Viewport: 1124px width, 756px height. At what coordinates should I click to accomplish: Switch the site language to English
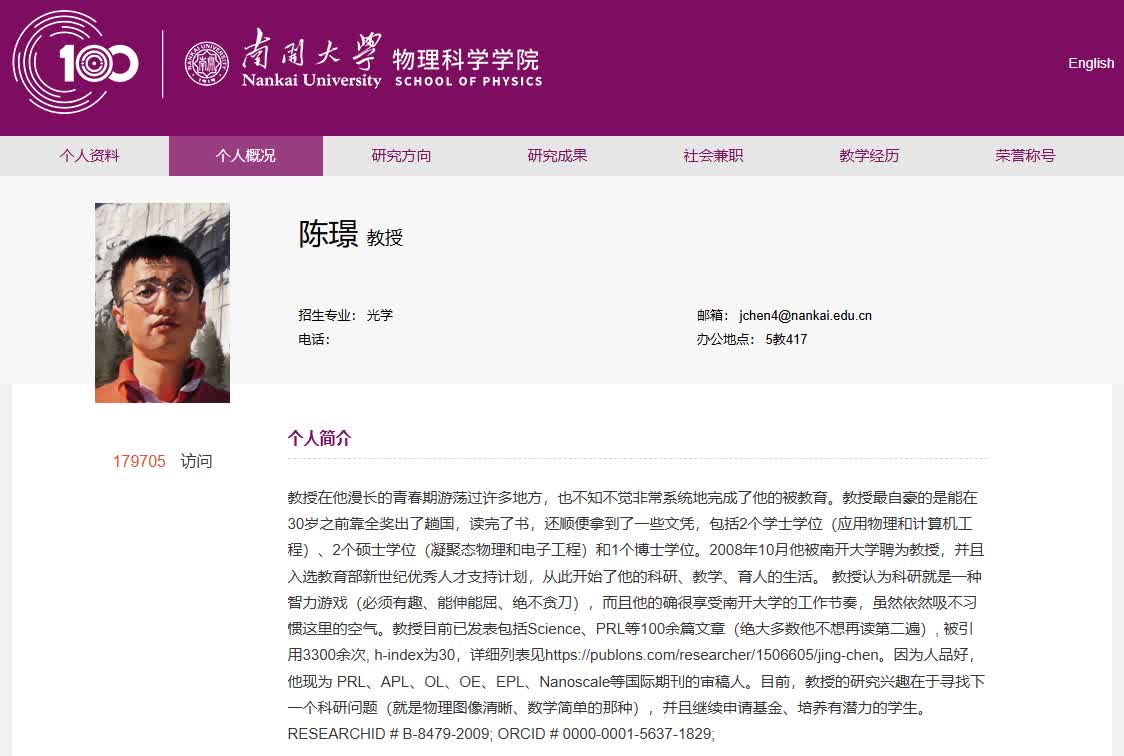point(1090,63)
